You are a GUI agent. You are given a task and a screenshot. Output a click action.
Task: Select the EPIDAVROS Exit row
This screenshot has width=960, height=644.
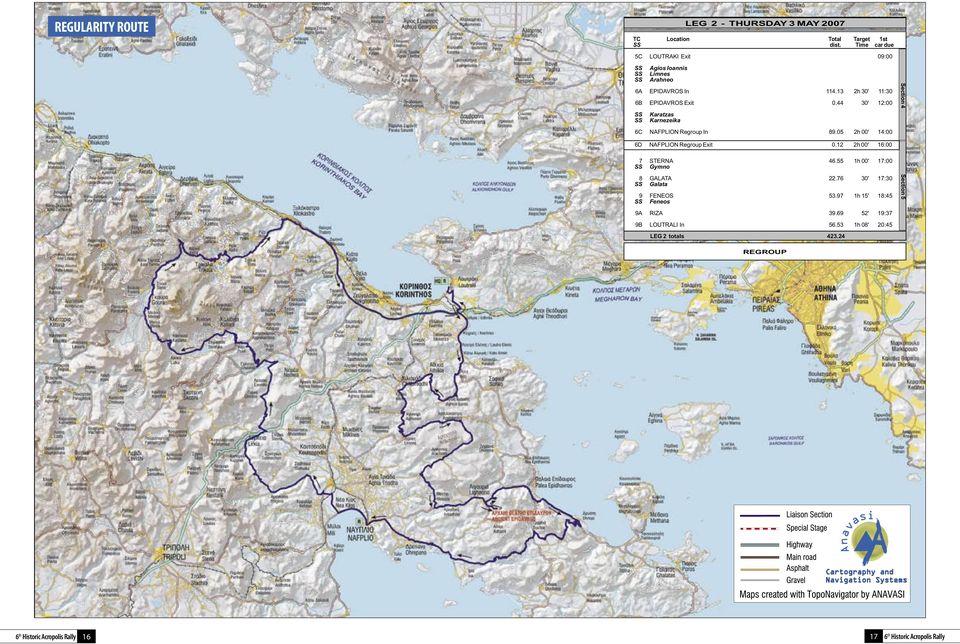click(x=763, y=103)
